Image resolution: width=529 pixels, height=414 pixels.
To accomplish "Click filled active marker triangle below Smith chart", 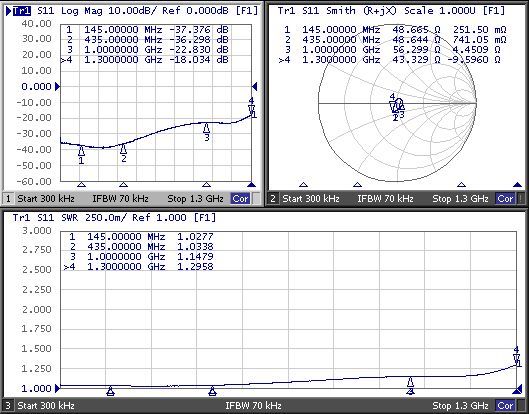I will pos(517,185).
